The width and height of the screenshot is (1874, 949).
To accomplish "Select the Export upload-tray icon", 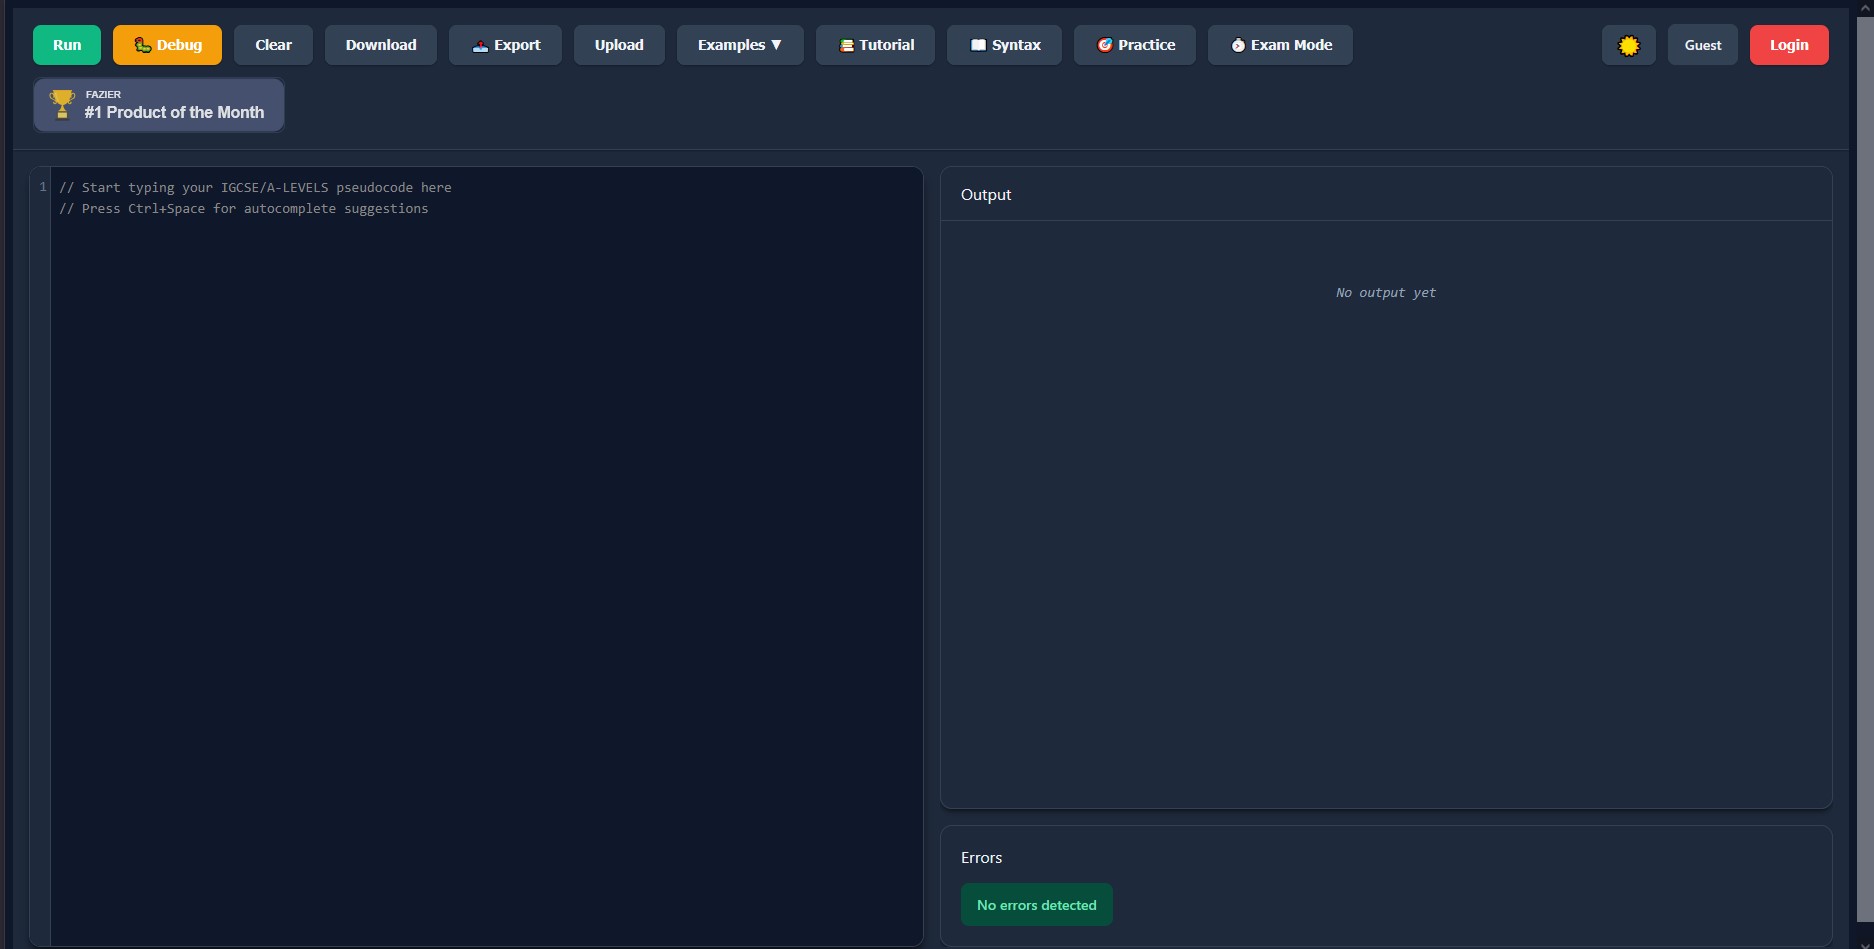I will [x=480, y=44].
